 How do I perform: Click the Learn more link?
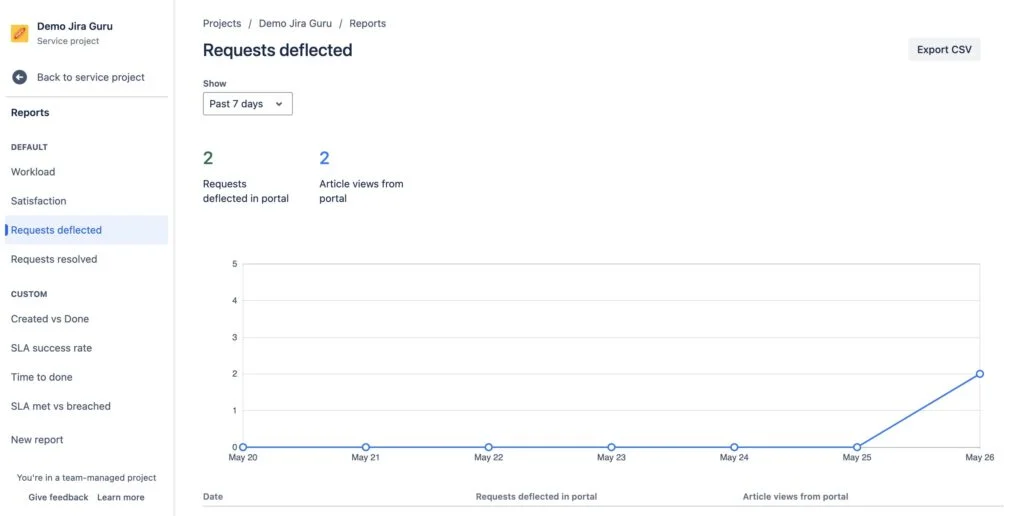pos(121,497)
